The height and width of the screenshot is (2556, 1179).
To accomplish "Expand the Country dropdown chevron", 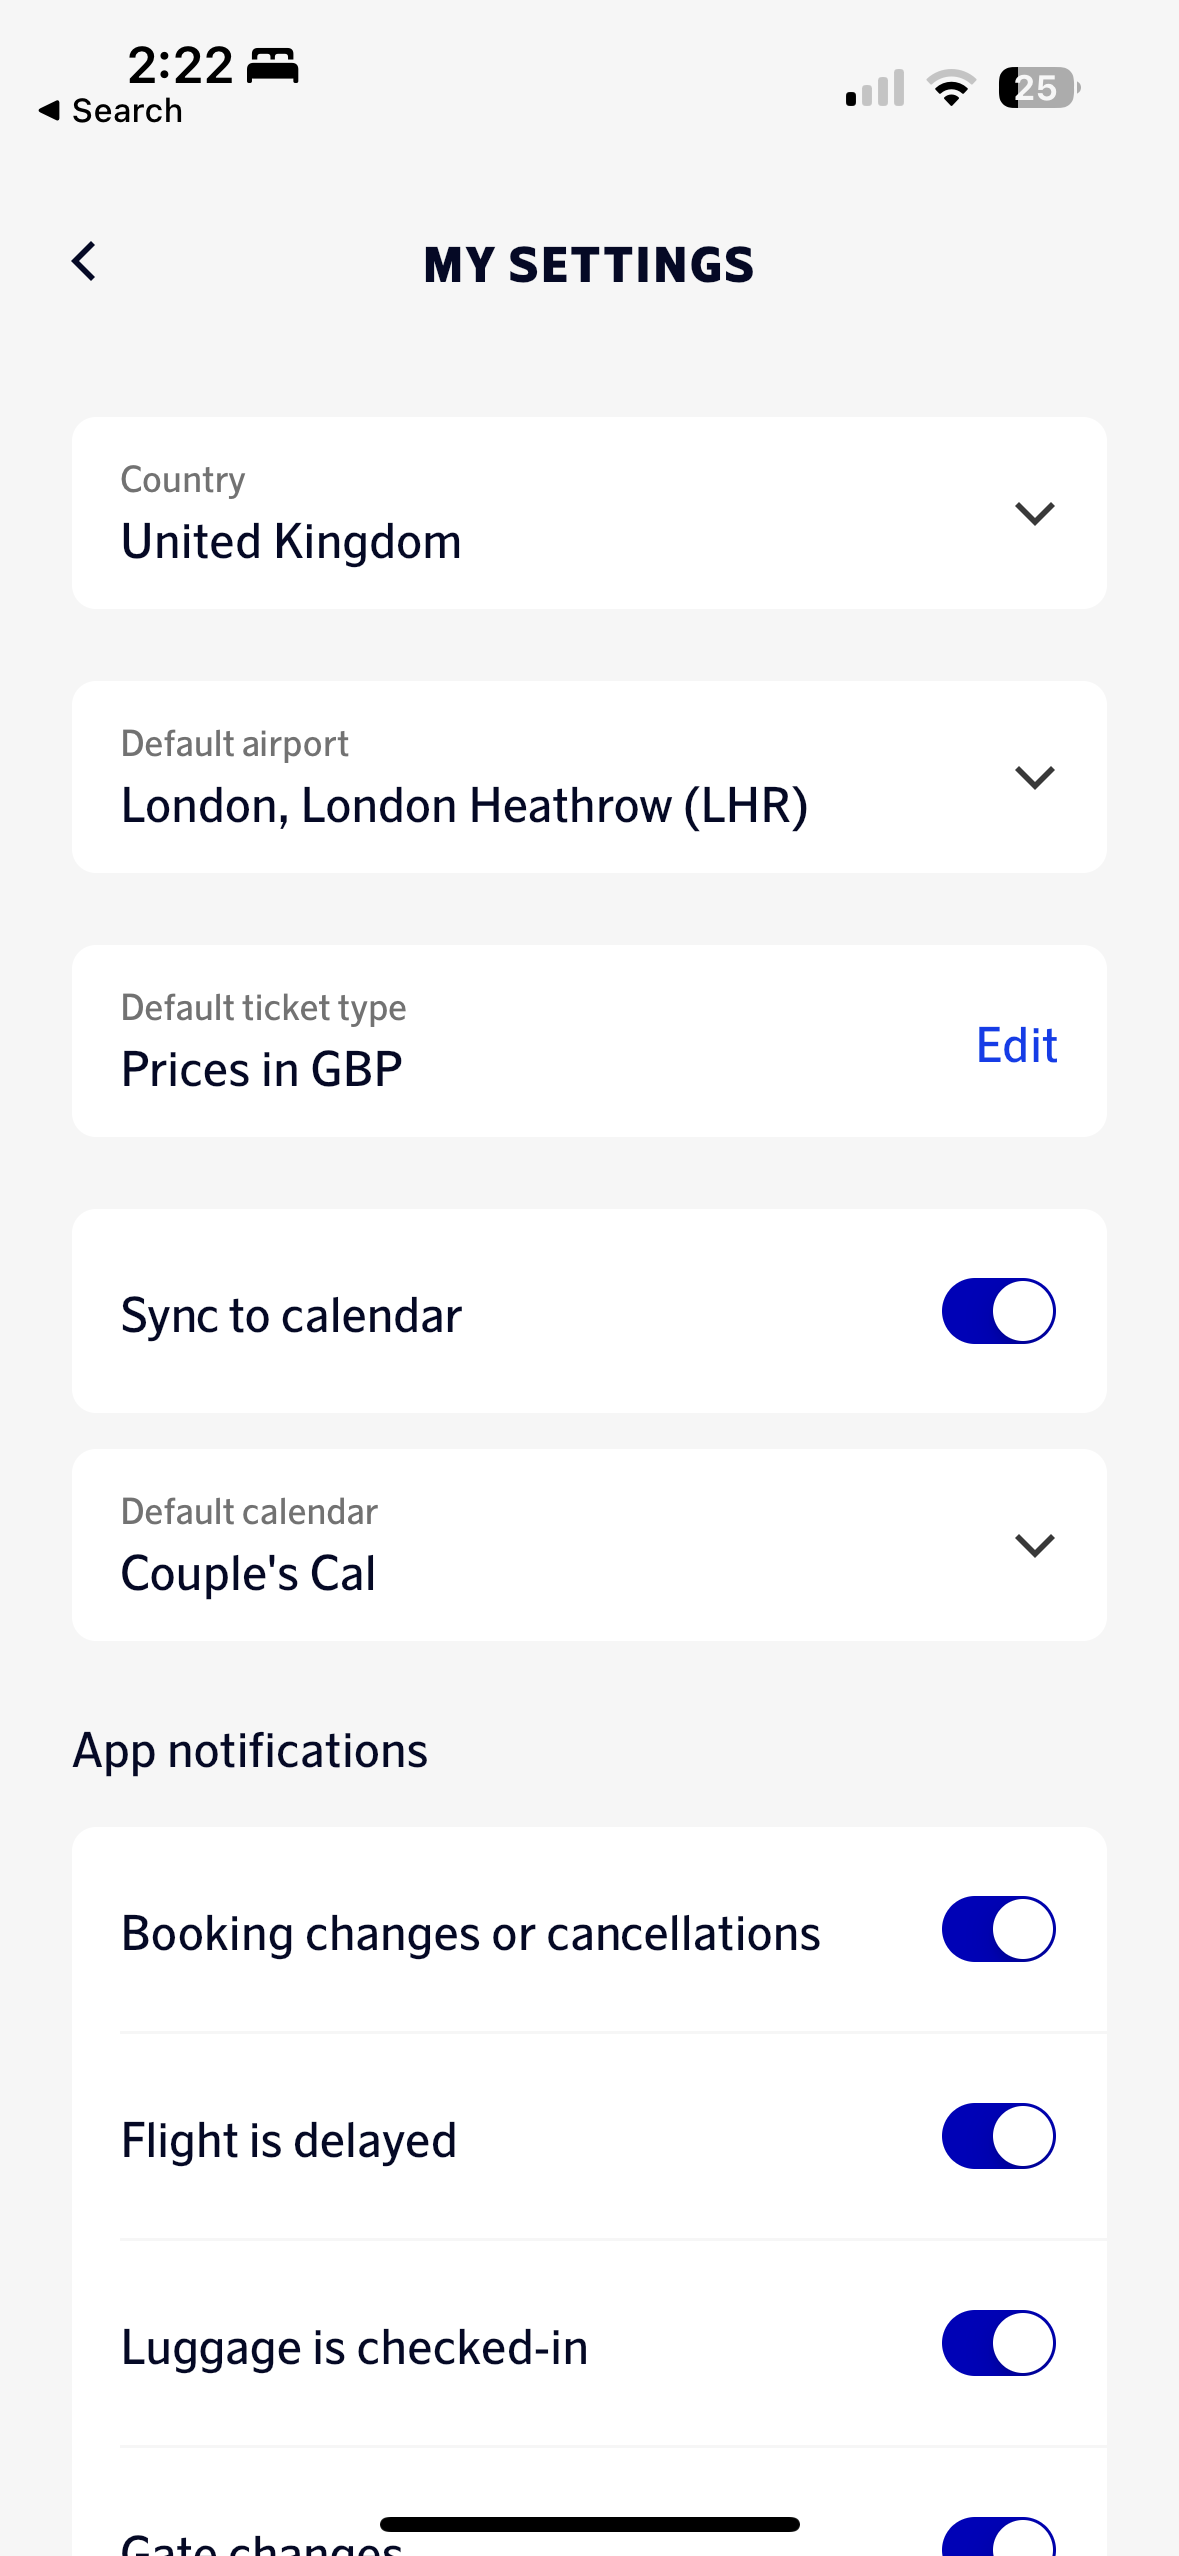I will click(1034, 513).
